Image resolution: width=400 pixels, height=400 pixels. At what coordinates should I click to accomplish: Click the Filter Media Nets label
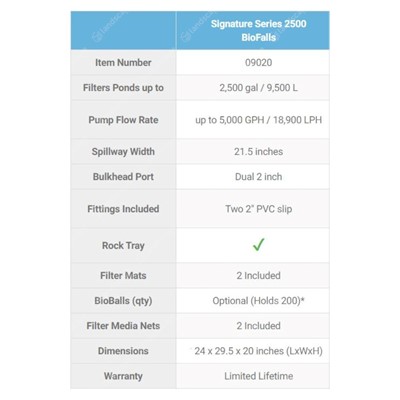pyautogui.click(x=123, y=326)
